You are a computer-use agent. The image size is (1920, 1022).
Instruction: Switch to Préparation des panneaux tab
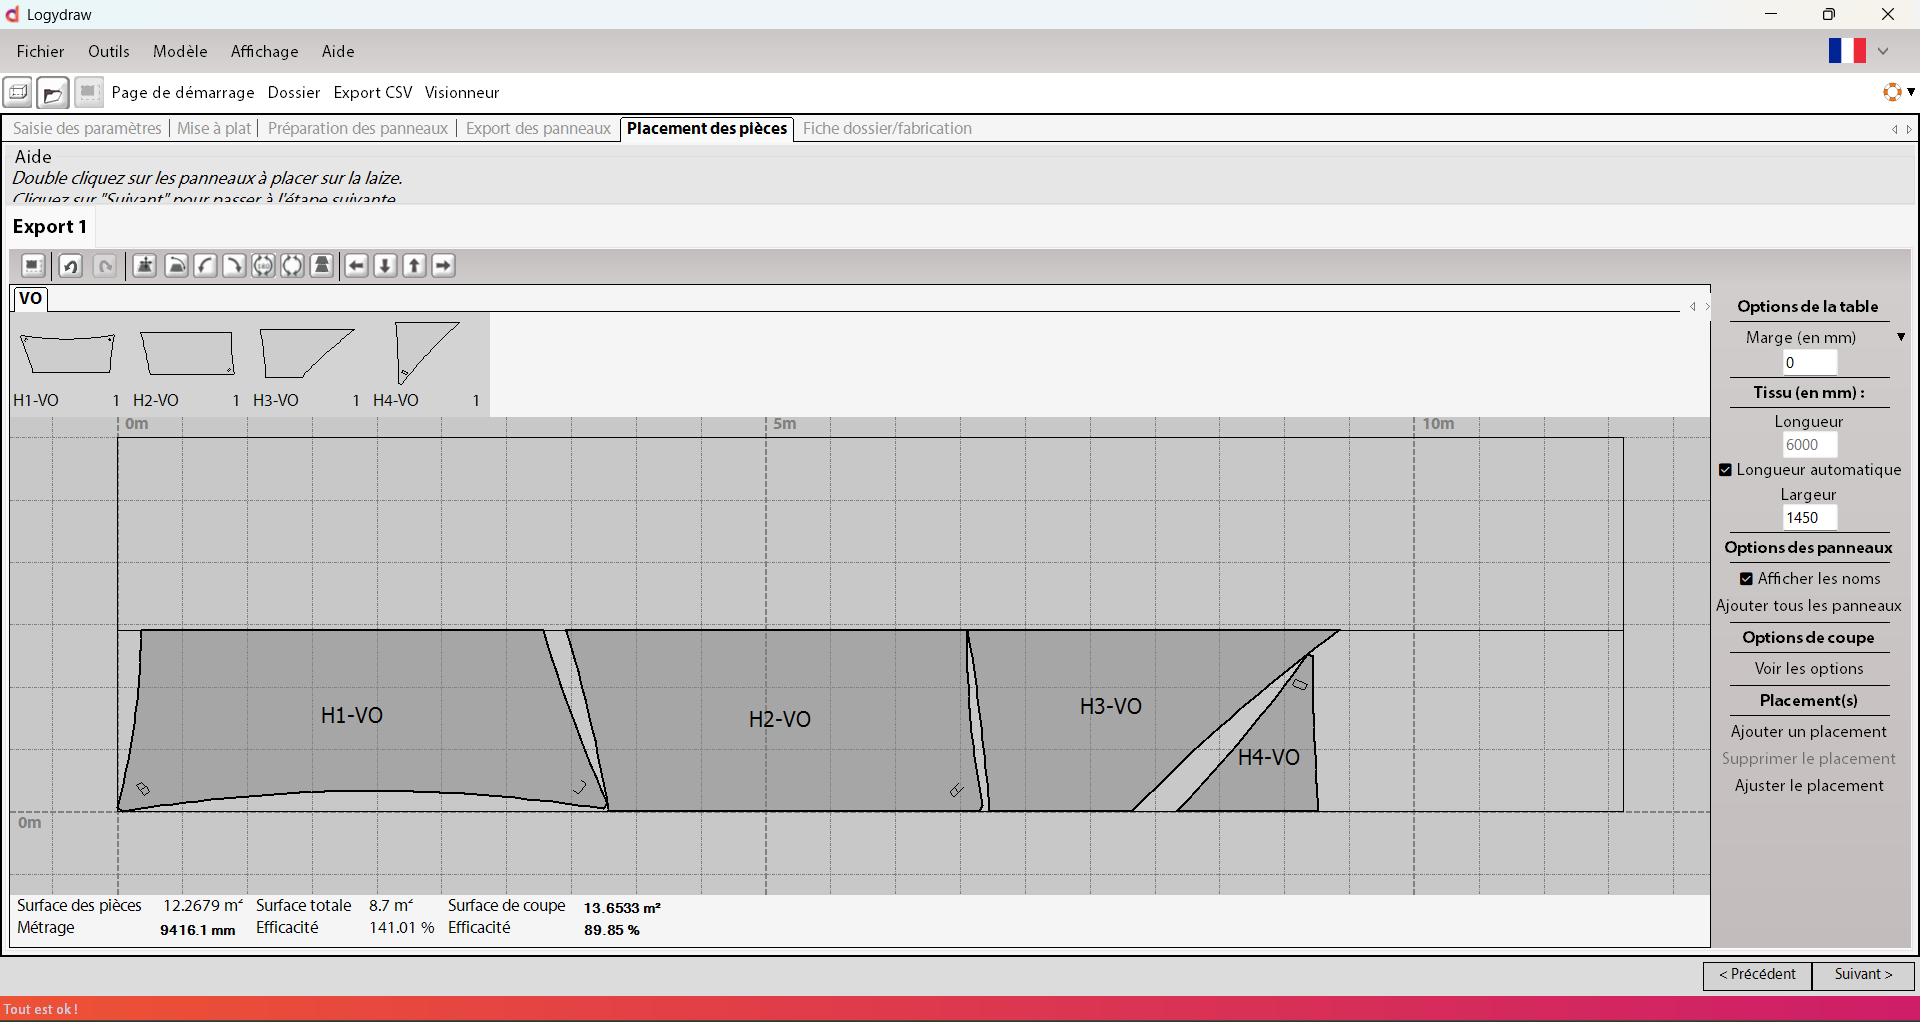[x=358, y=128]
